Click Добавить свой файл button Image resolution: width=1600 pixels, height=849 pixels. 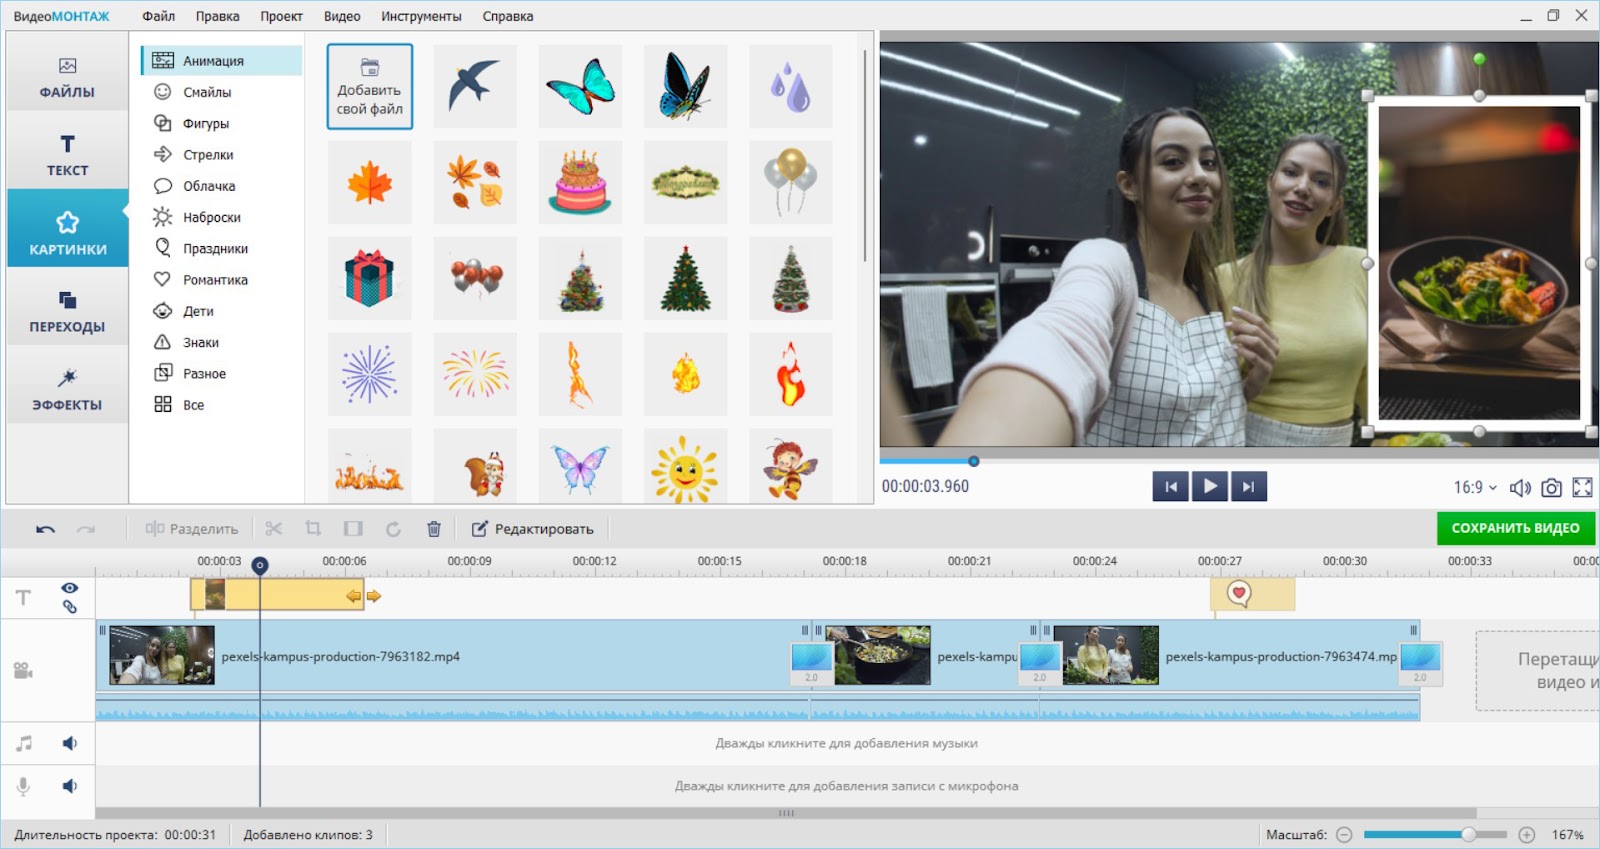(x=370, y=87)
